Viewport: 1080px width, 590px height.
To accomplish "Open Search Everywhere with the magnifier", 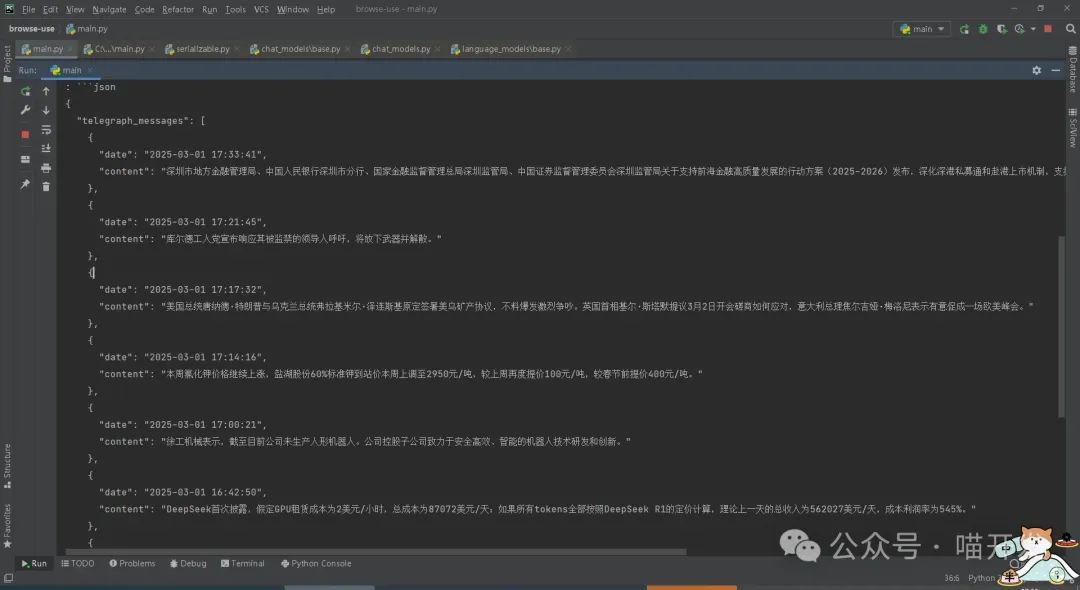I will pyautogui.click(x=1071, y=29).
